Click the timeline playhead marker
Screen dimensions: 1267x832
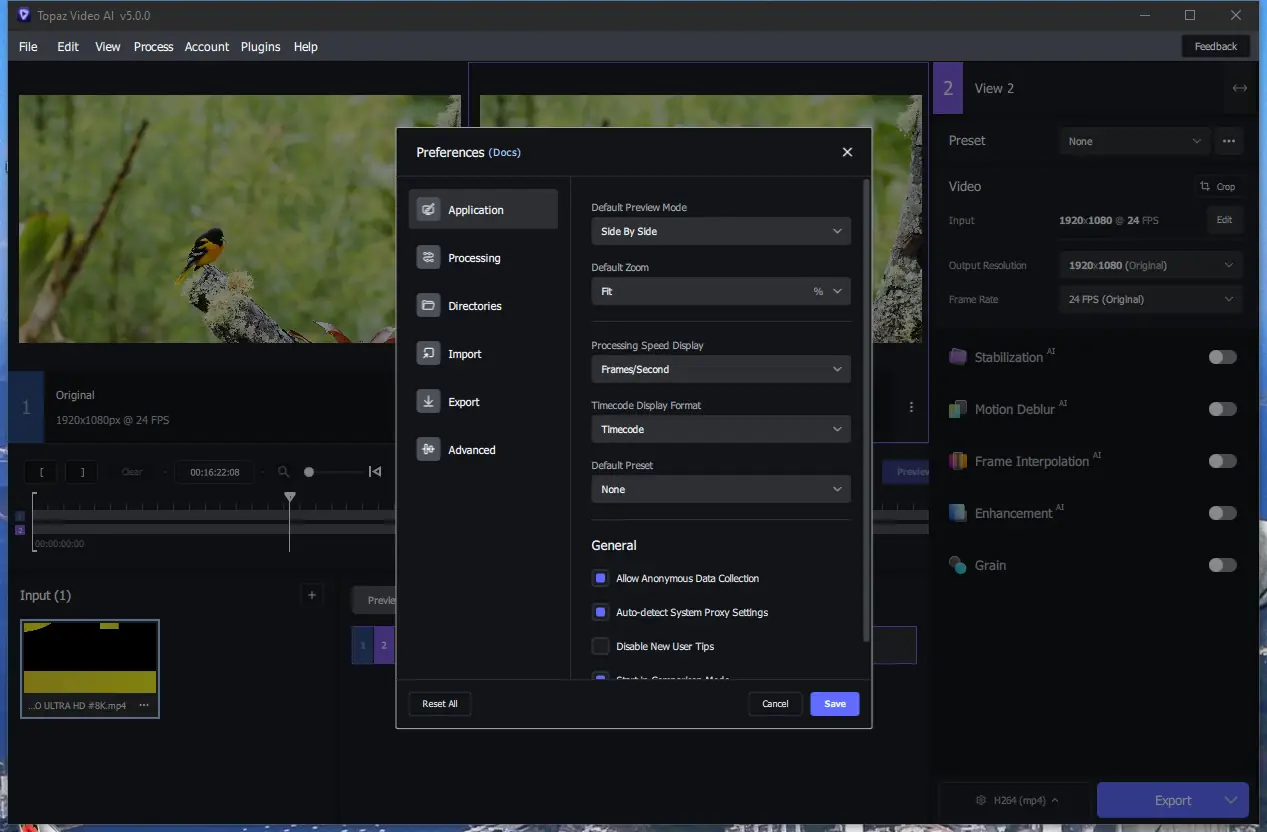(x=290, y=497)
